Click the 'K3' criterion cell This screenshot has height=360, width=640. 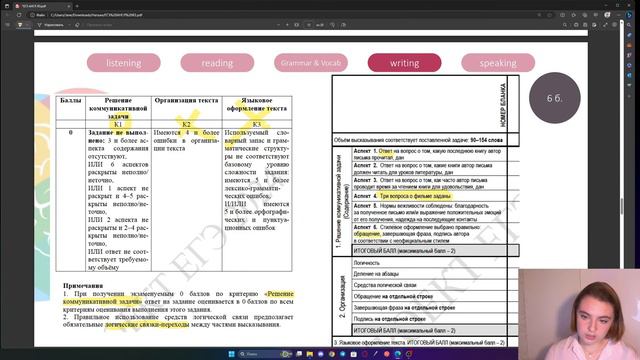tap(257, 124)
